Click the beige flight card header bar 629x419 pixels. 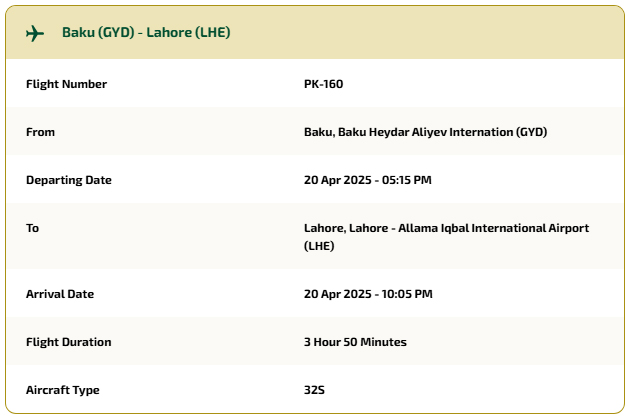coord(315,32)
